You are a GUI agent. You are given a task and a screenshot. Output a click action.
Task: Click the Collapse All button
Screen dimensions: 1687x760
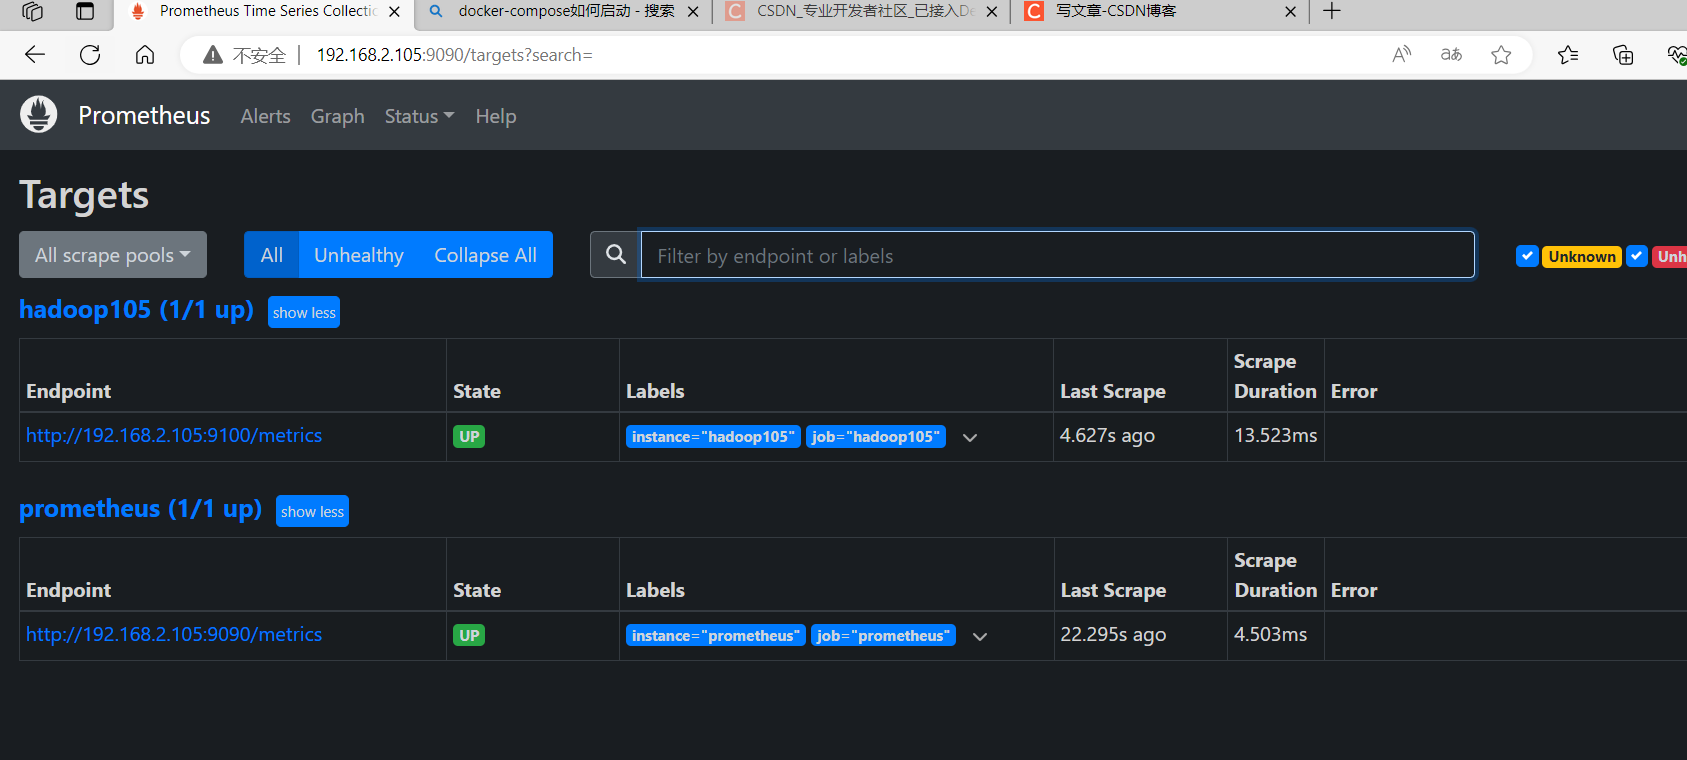485,255
